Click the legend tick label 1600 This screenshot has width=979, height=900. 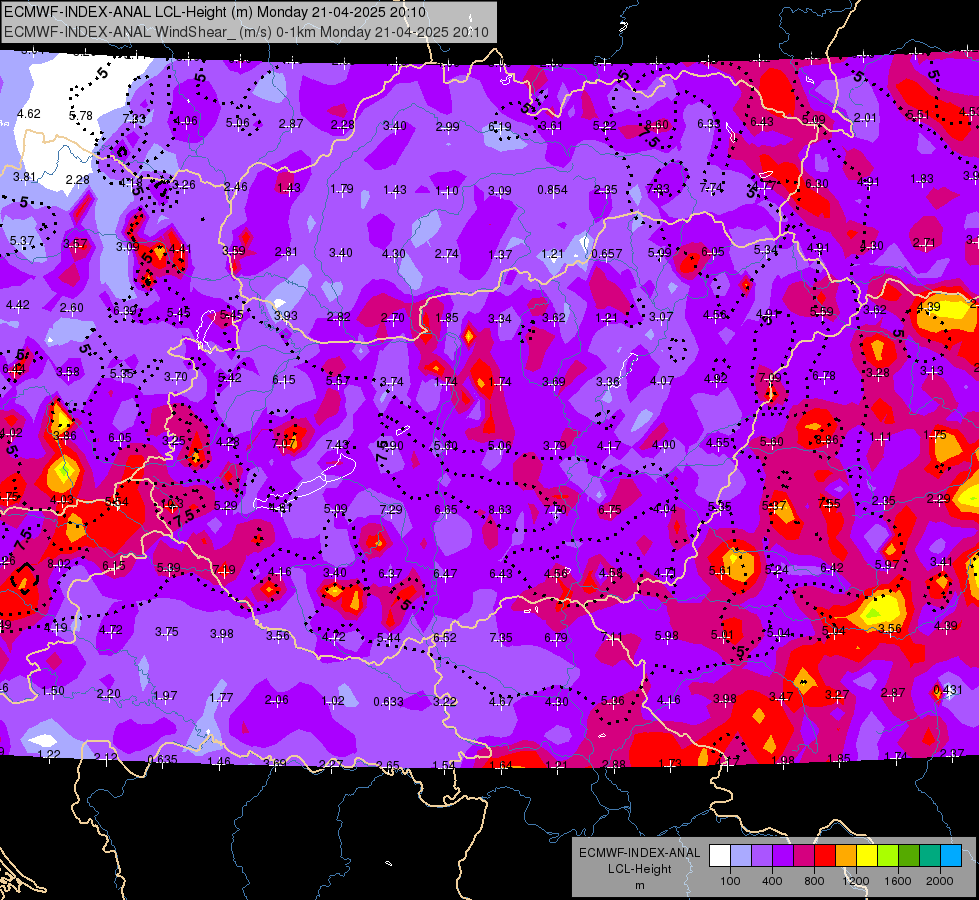click(x=898, y=881)
